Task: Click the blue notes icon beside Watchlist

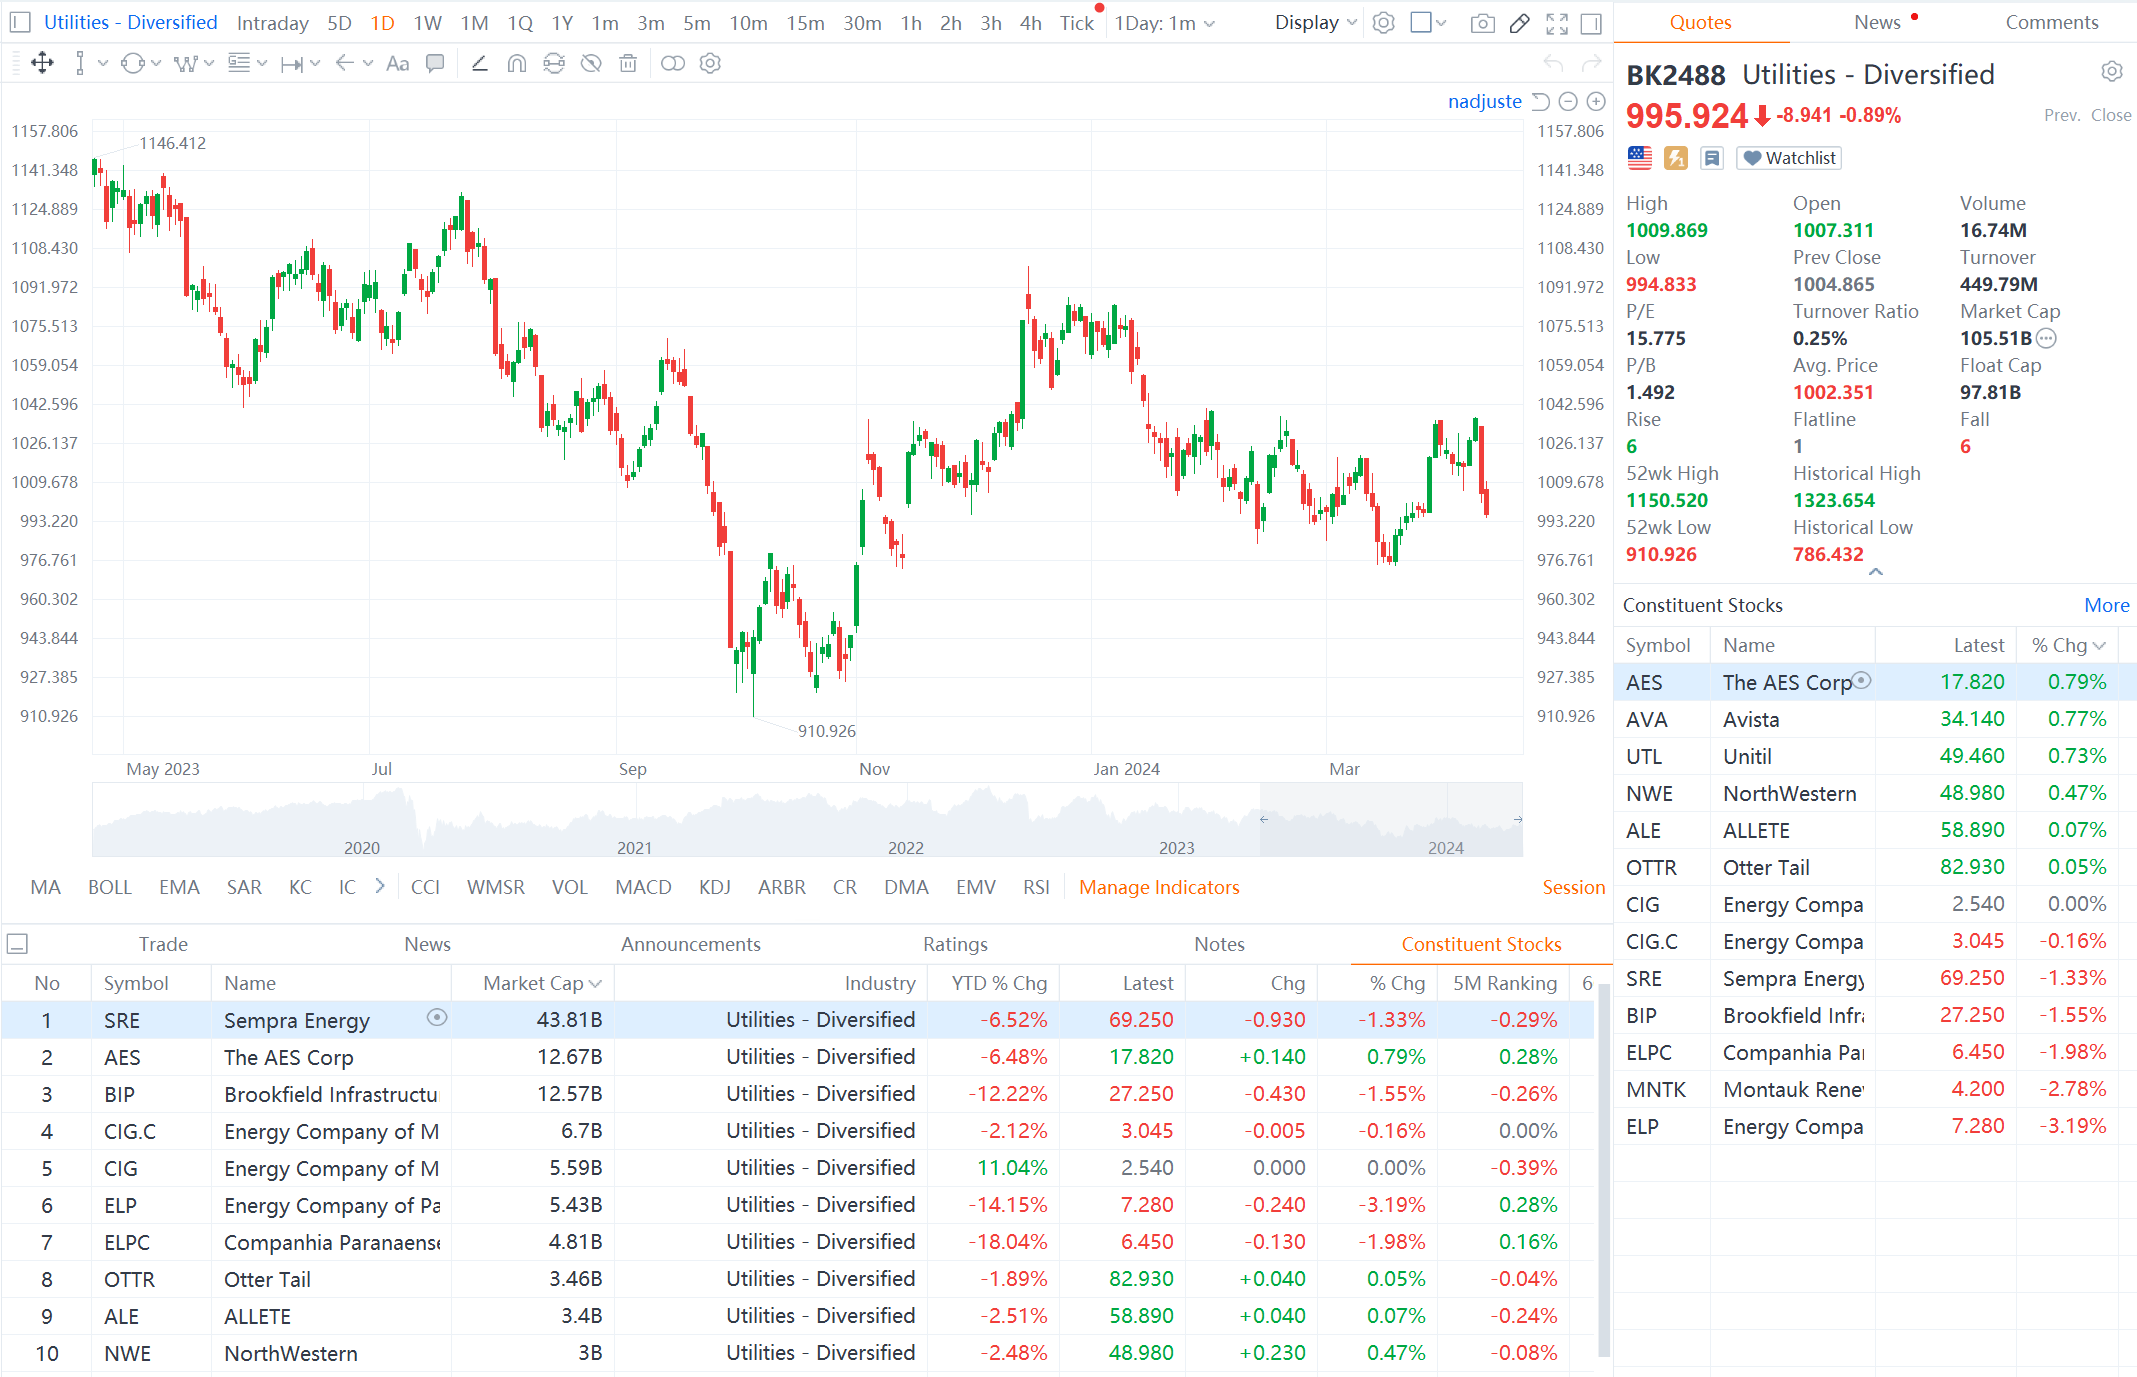Action: (x=1712, y=158)
